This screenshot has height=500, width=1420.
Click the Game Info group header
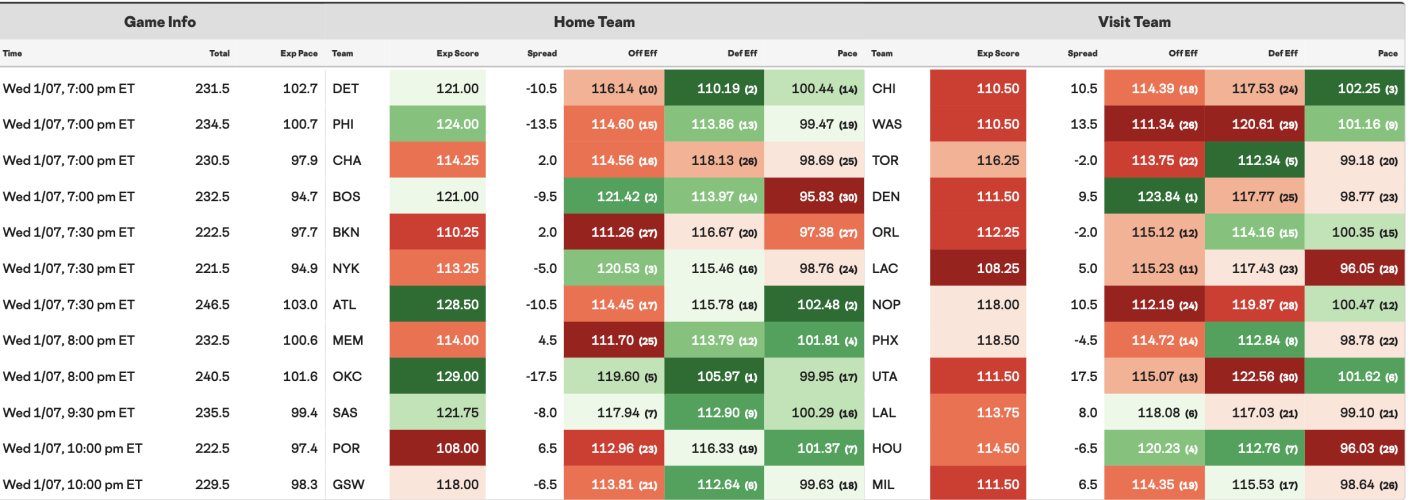(160, 21)
